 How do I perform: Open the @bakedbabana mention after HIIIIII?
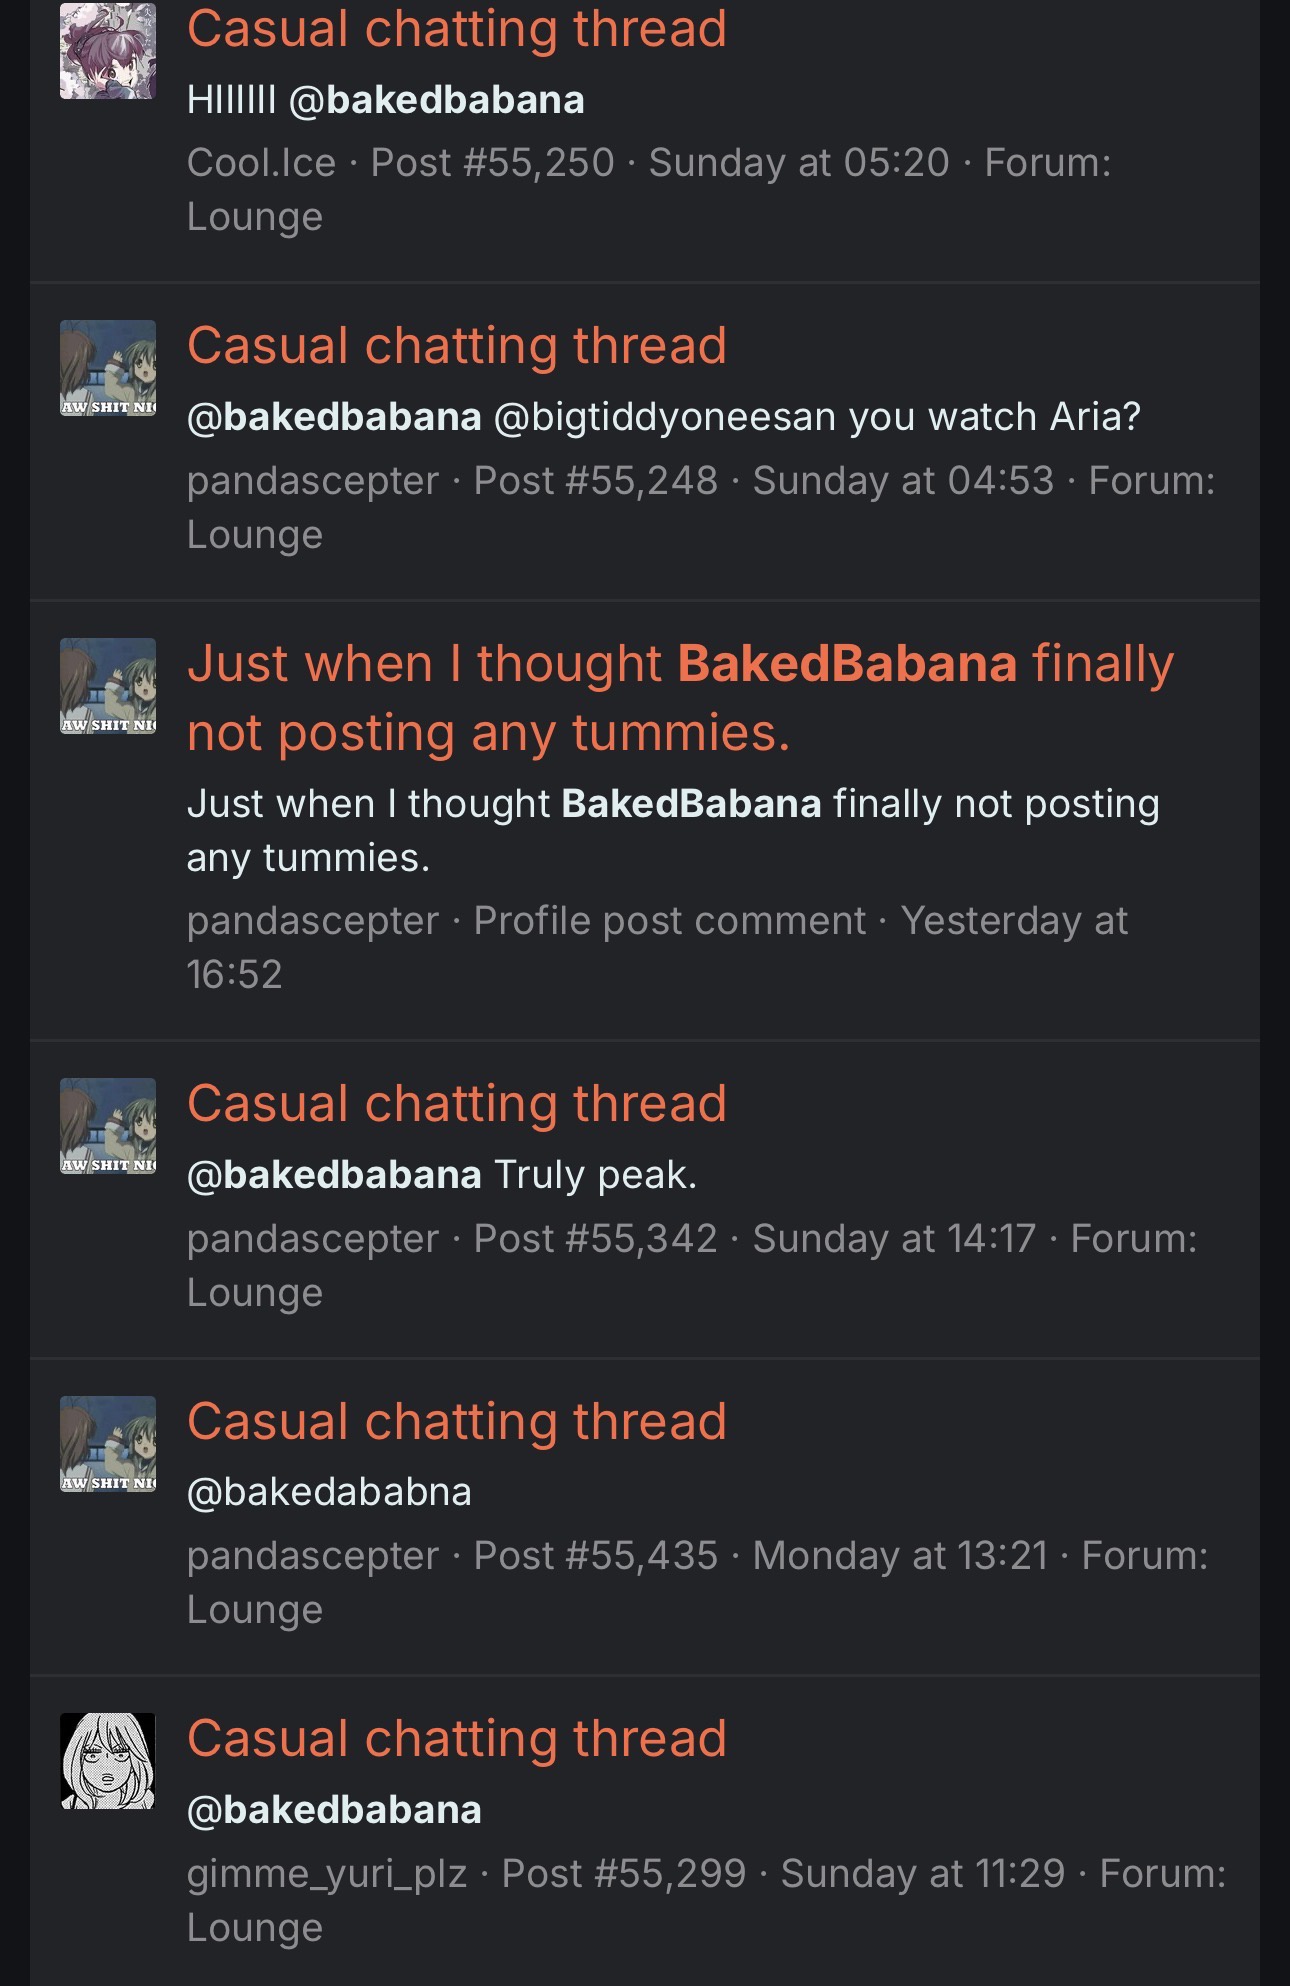(x=437, y=100)
